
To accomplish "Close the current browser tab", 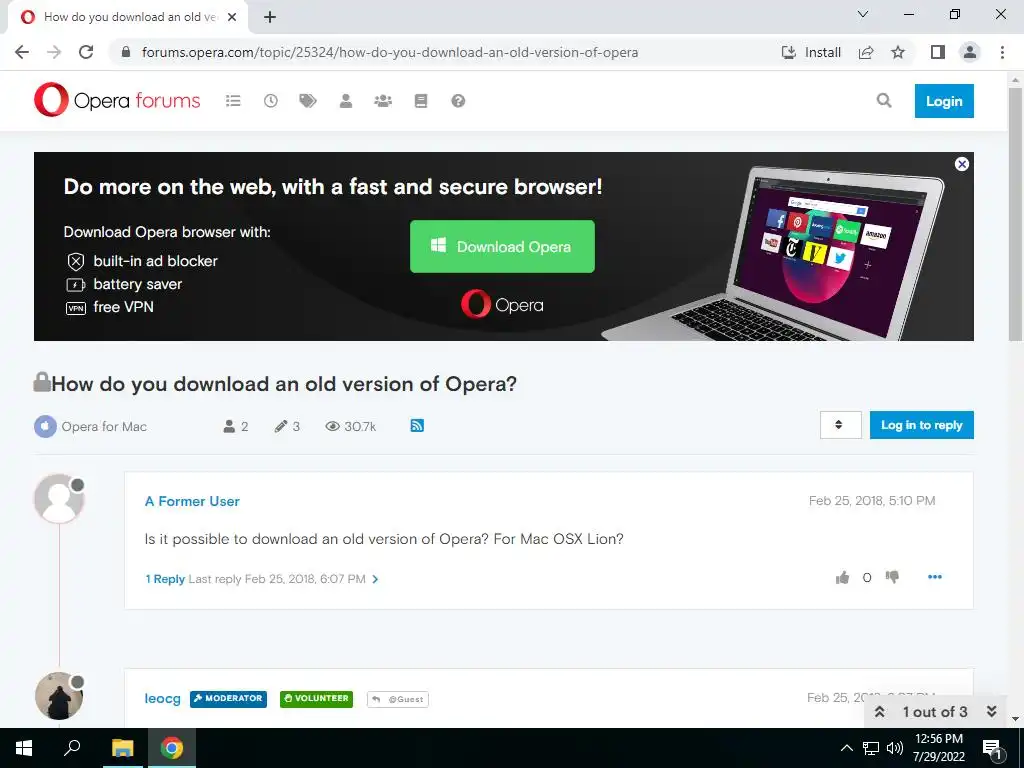I will pos(232,17).
